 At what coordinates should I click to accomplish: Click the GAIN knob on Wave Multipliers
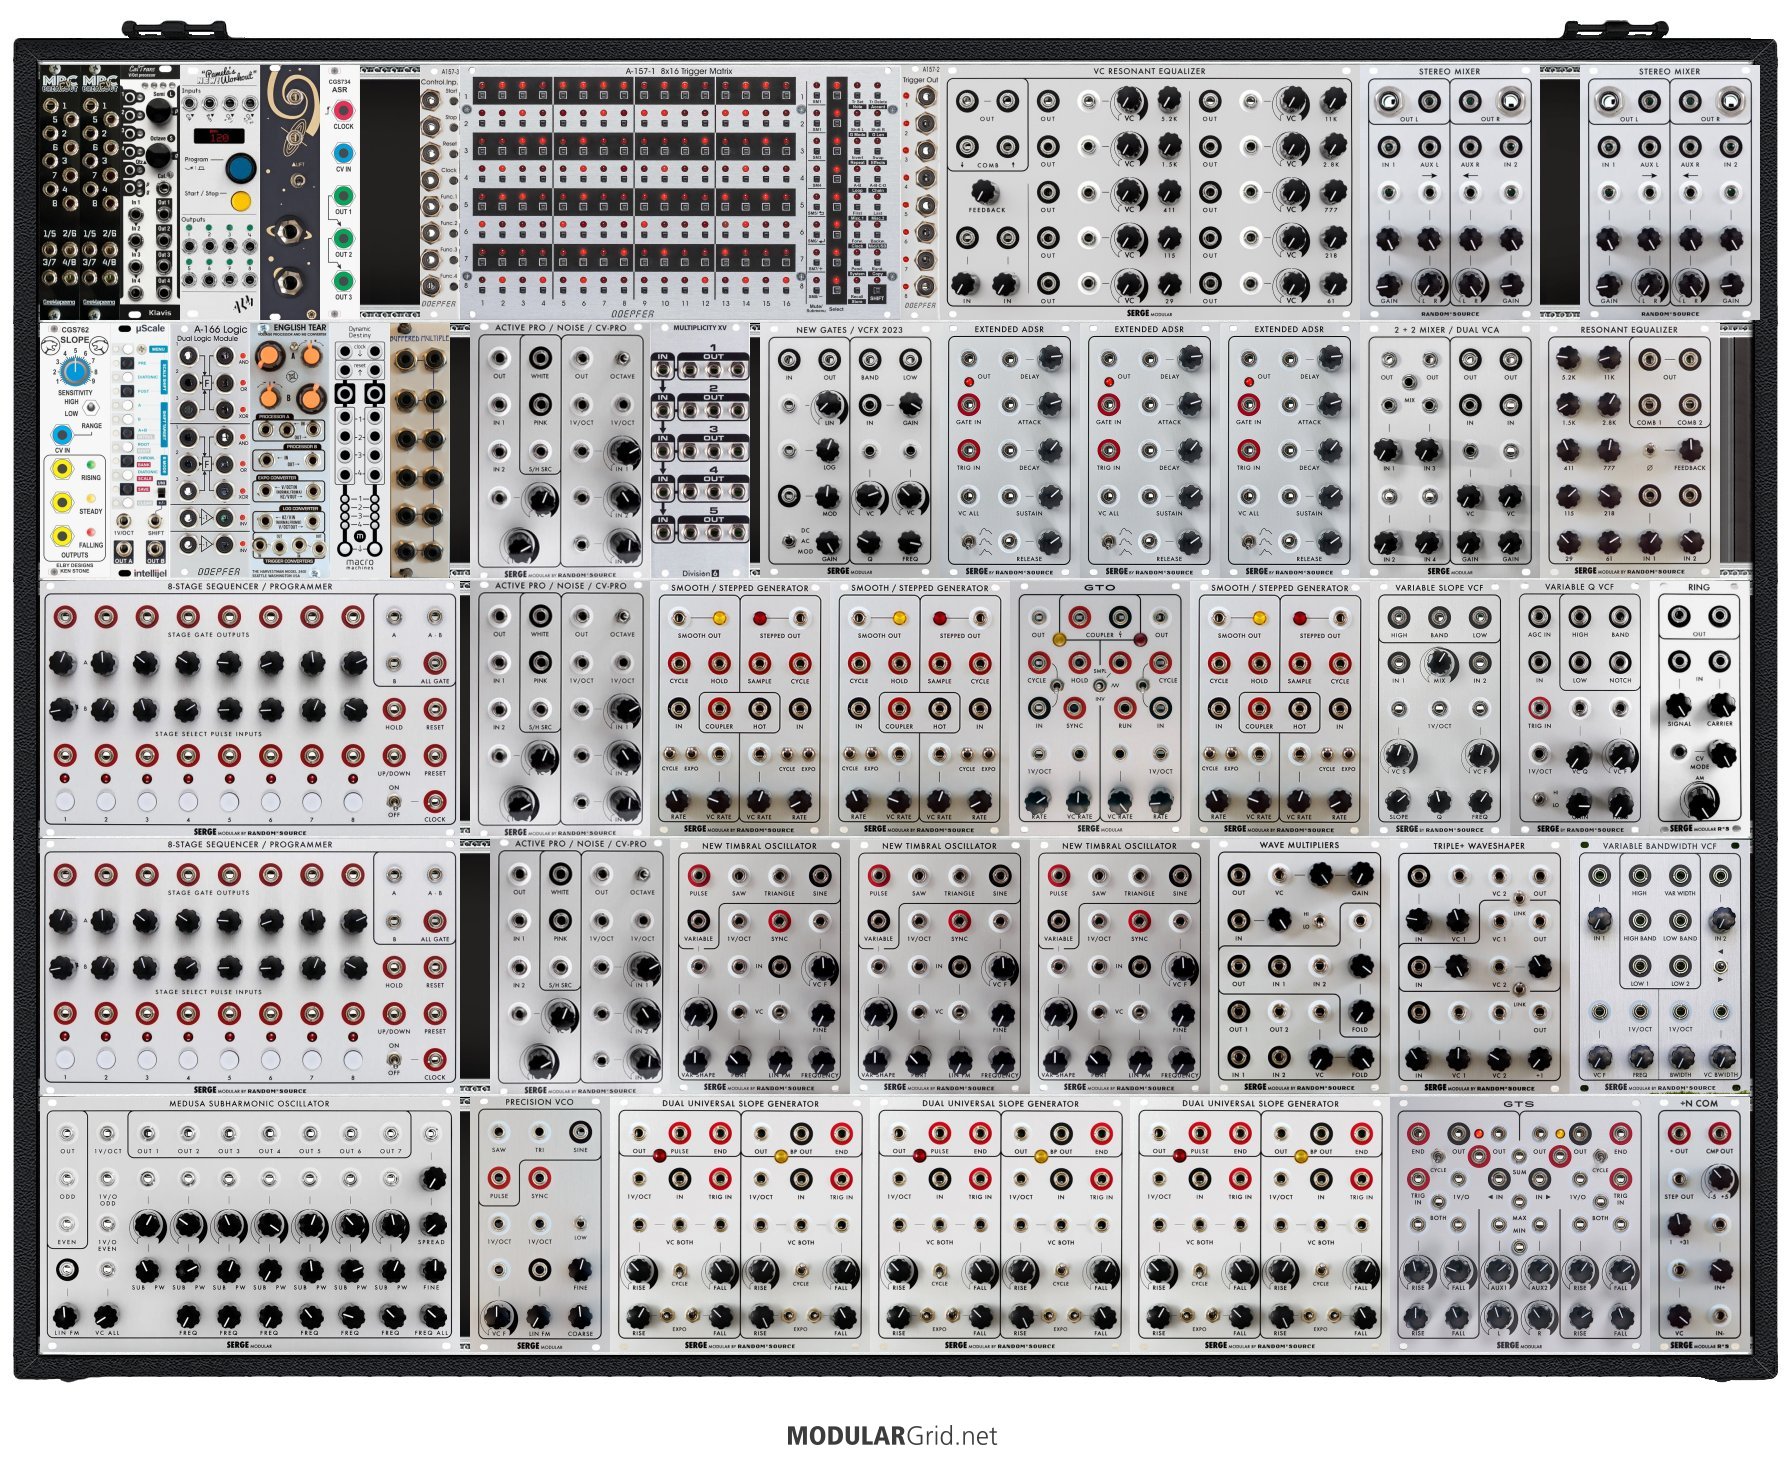[x=1361, y=876]
